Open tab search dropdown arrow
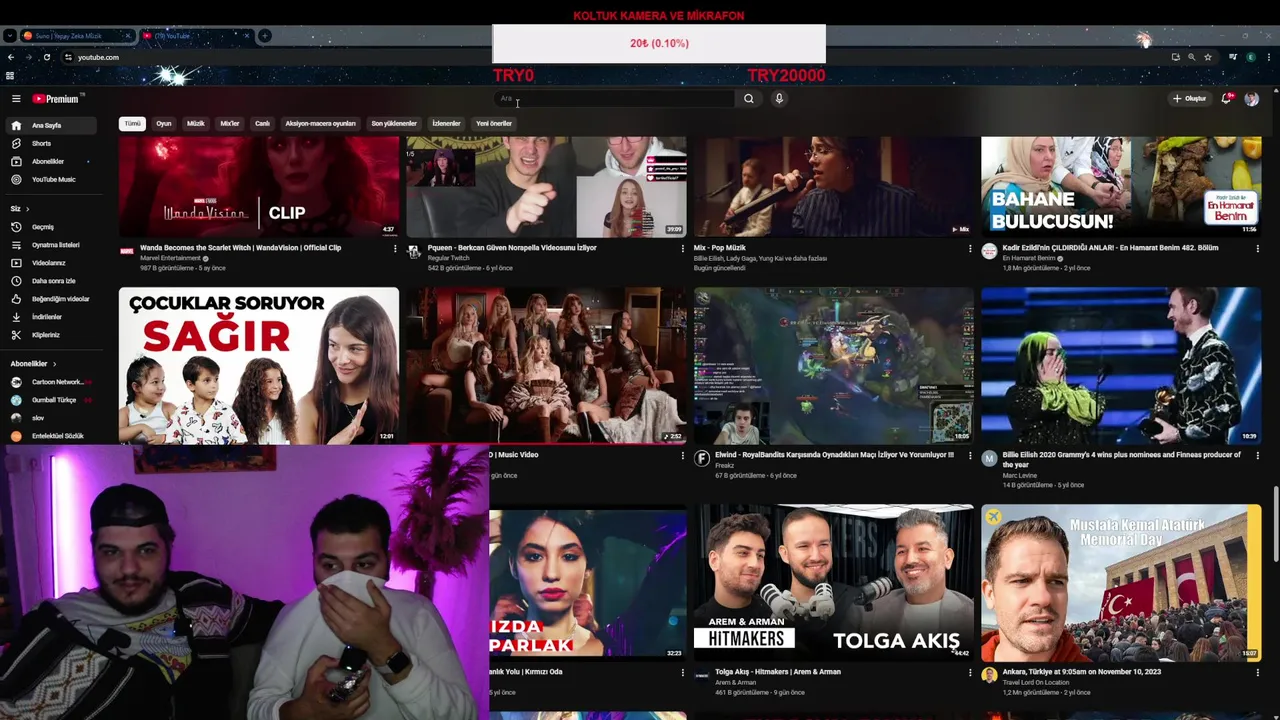Screen dimensions: 1280x720 click(9, 36)
